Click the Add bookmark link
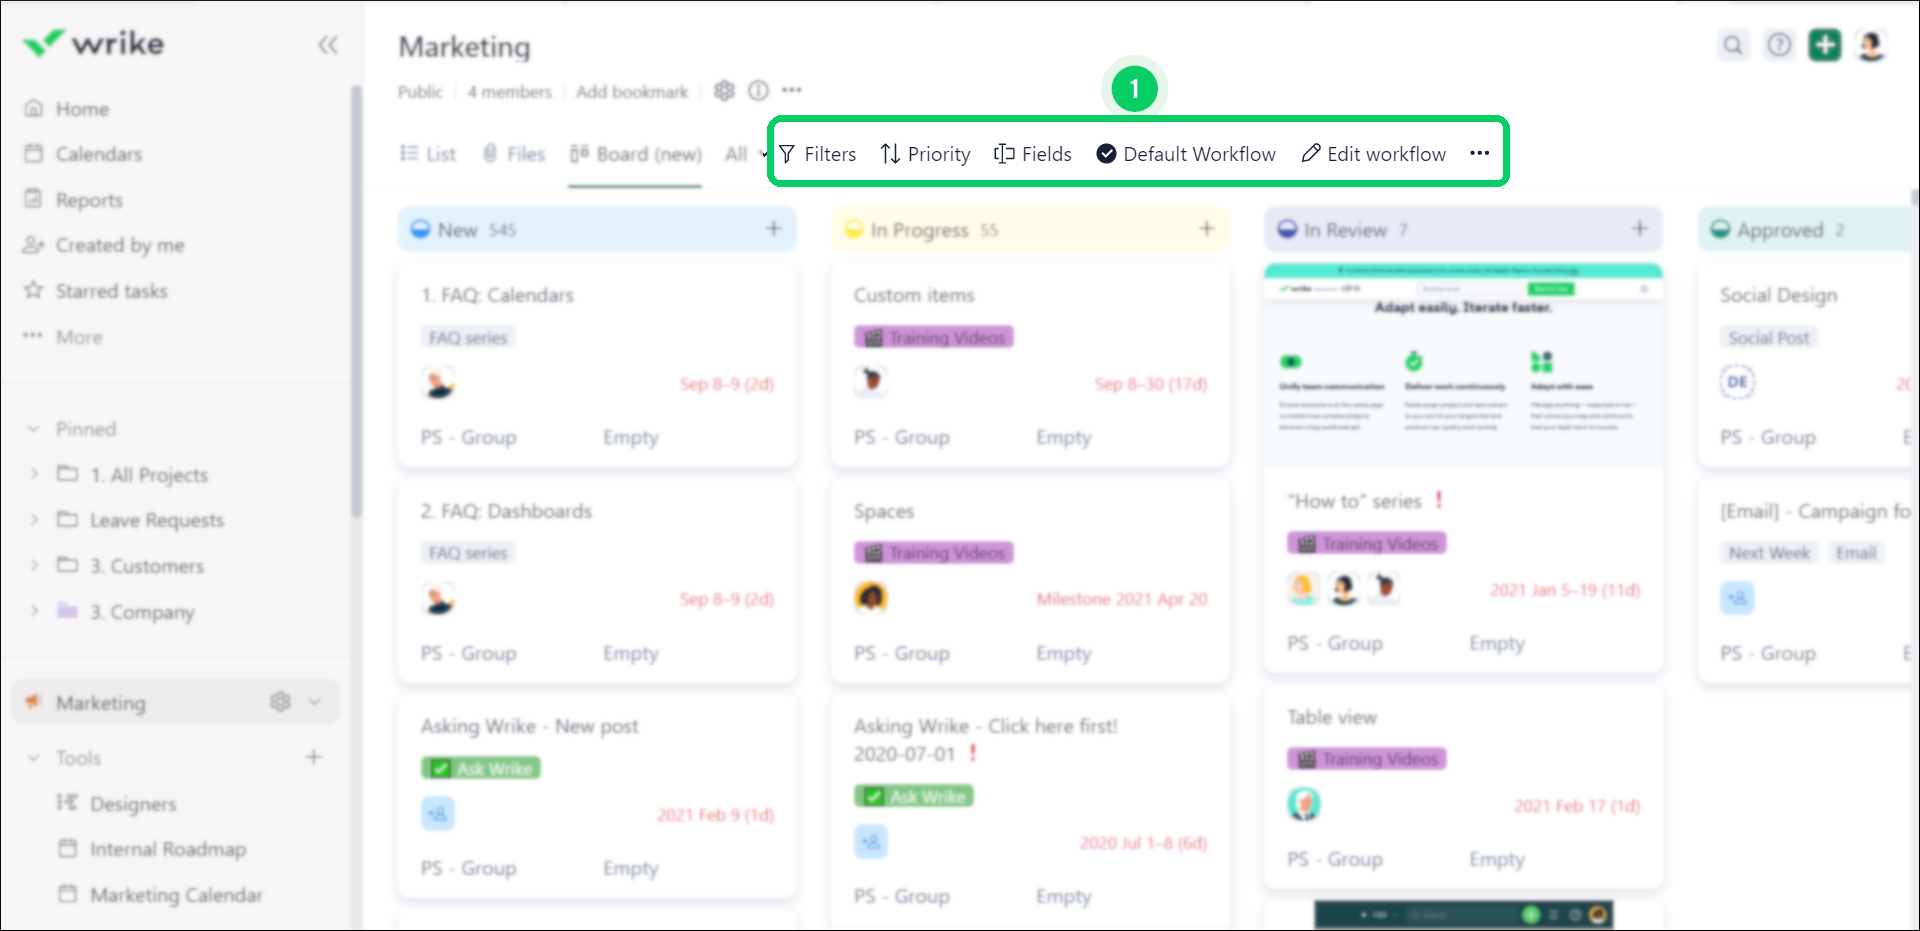Viewport: 1920px width, 931px height. tap(631, 90)
